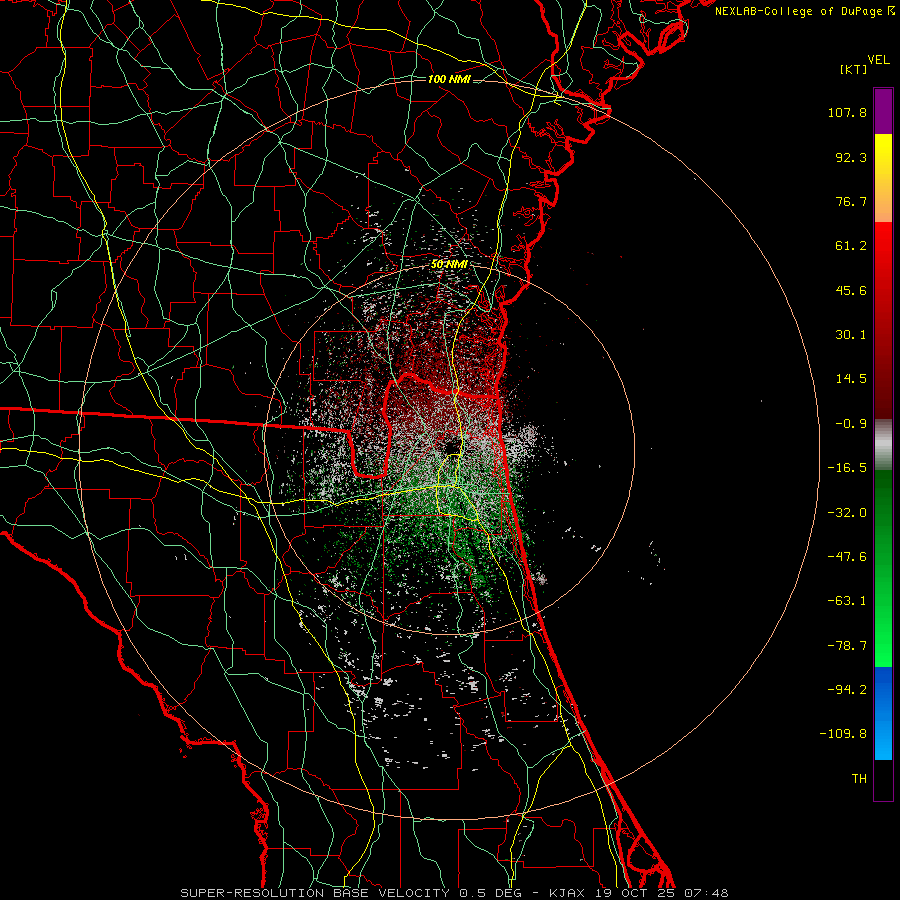Click the Super-Resolution Base Velocity caption text
This screenshot has width=900, height=900.
pyautogui.click(x=454, y=893)
